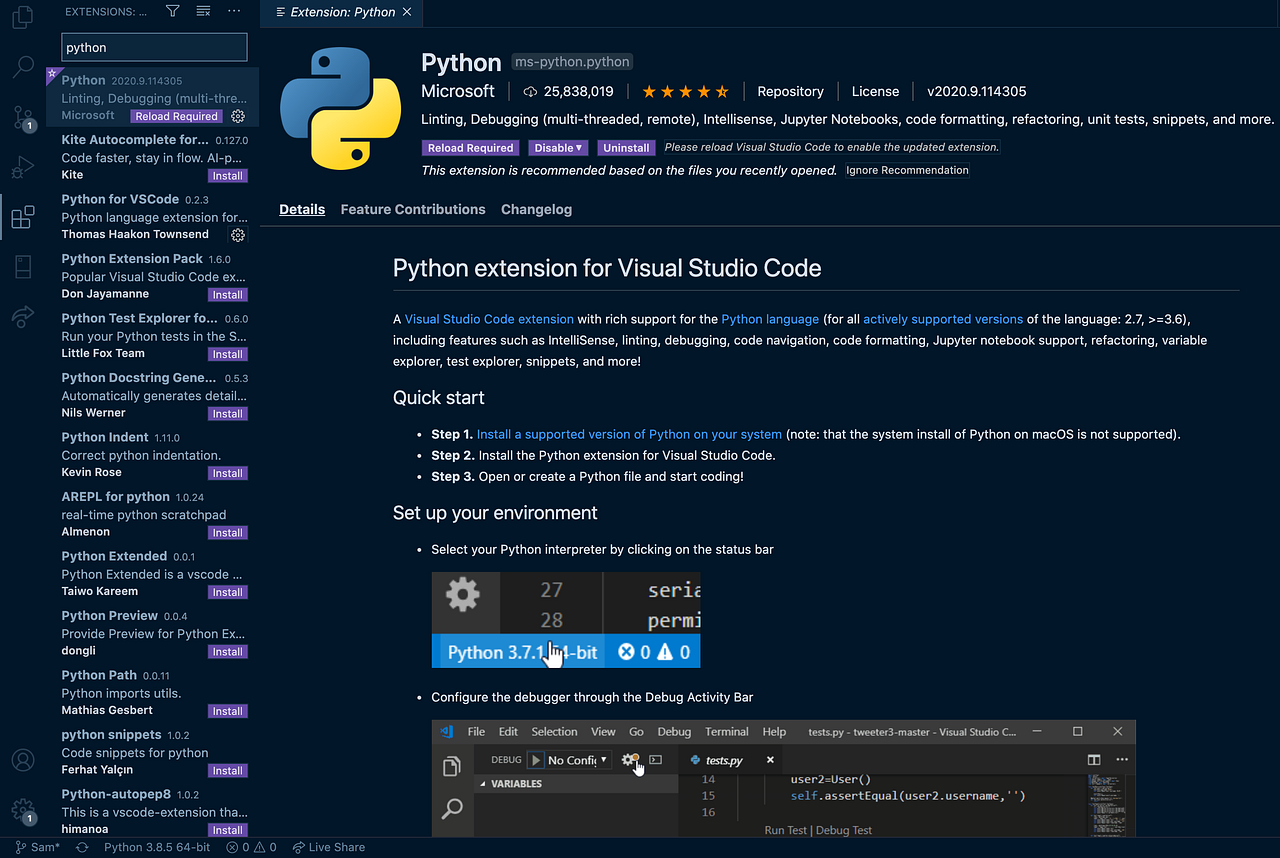Image resolution: width=1280 pixels, height=858 pixels.
Task: Select the AREPL for python list entry
Action: (x=153, y=514)
